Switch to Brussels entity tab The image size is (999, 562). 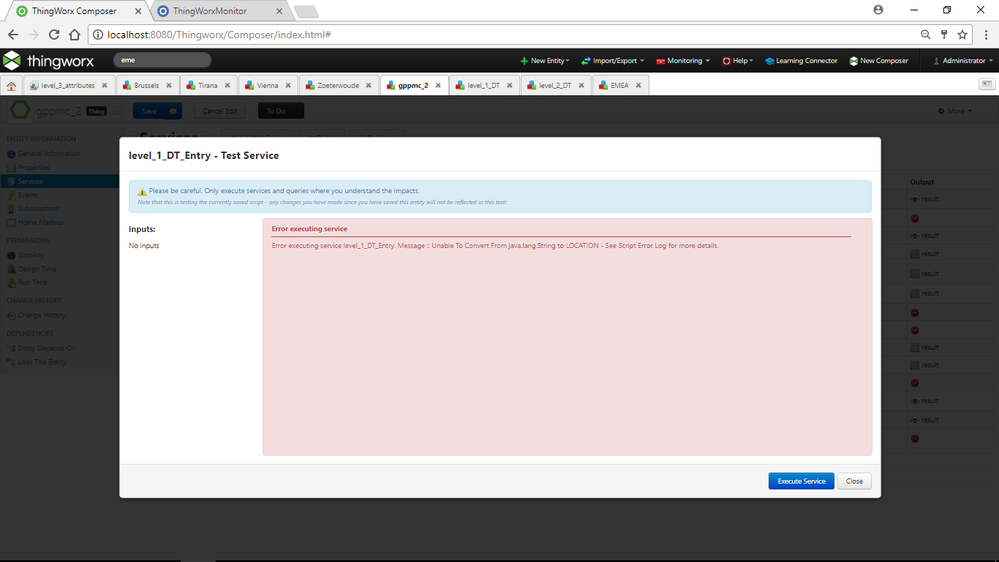[141, 85]
